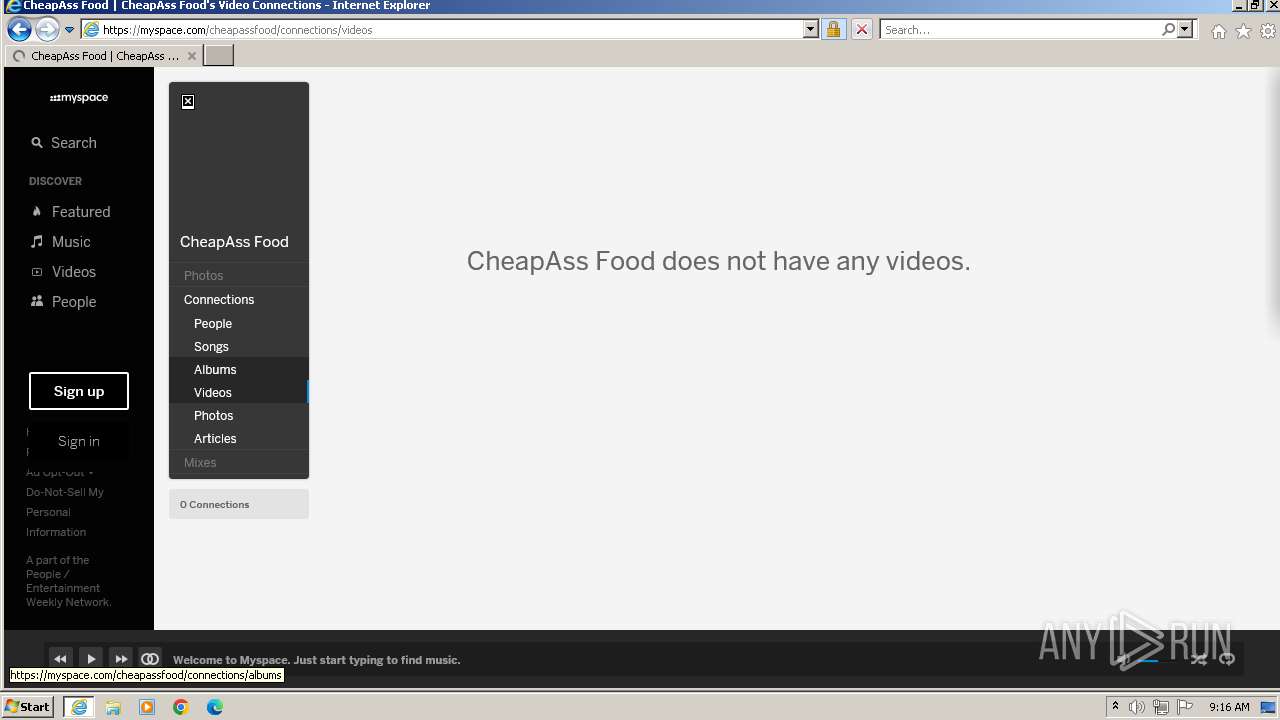Open Connections Videos submenu
The width and height of the screenshot is (1280, 720).
213,393
